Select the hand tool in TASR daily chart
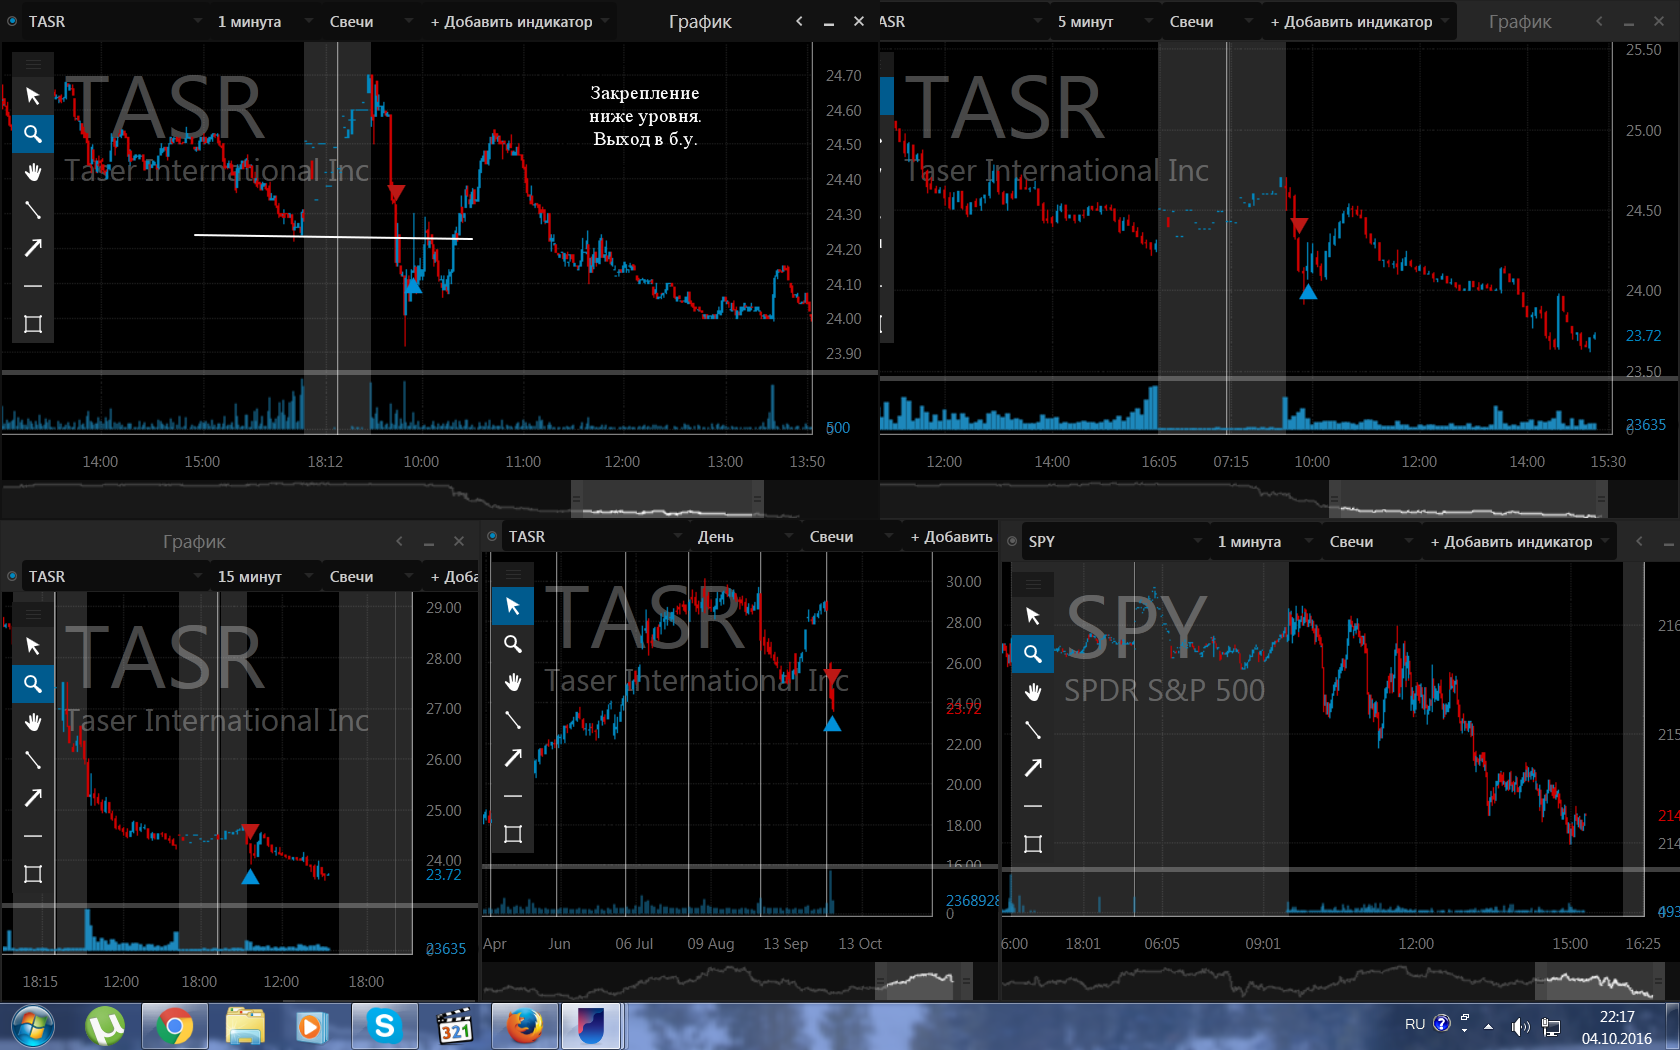1680x1050 pixels. 513,682
